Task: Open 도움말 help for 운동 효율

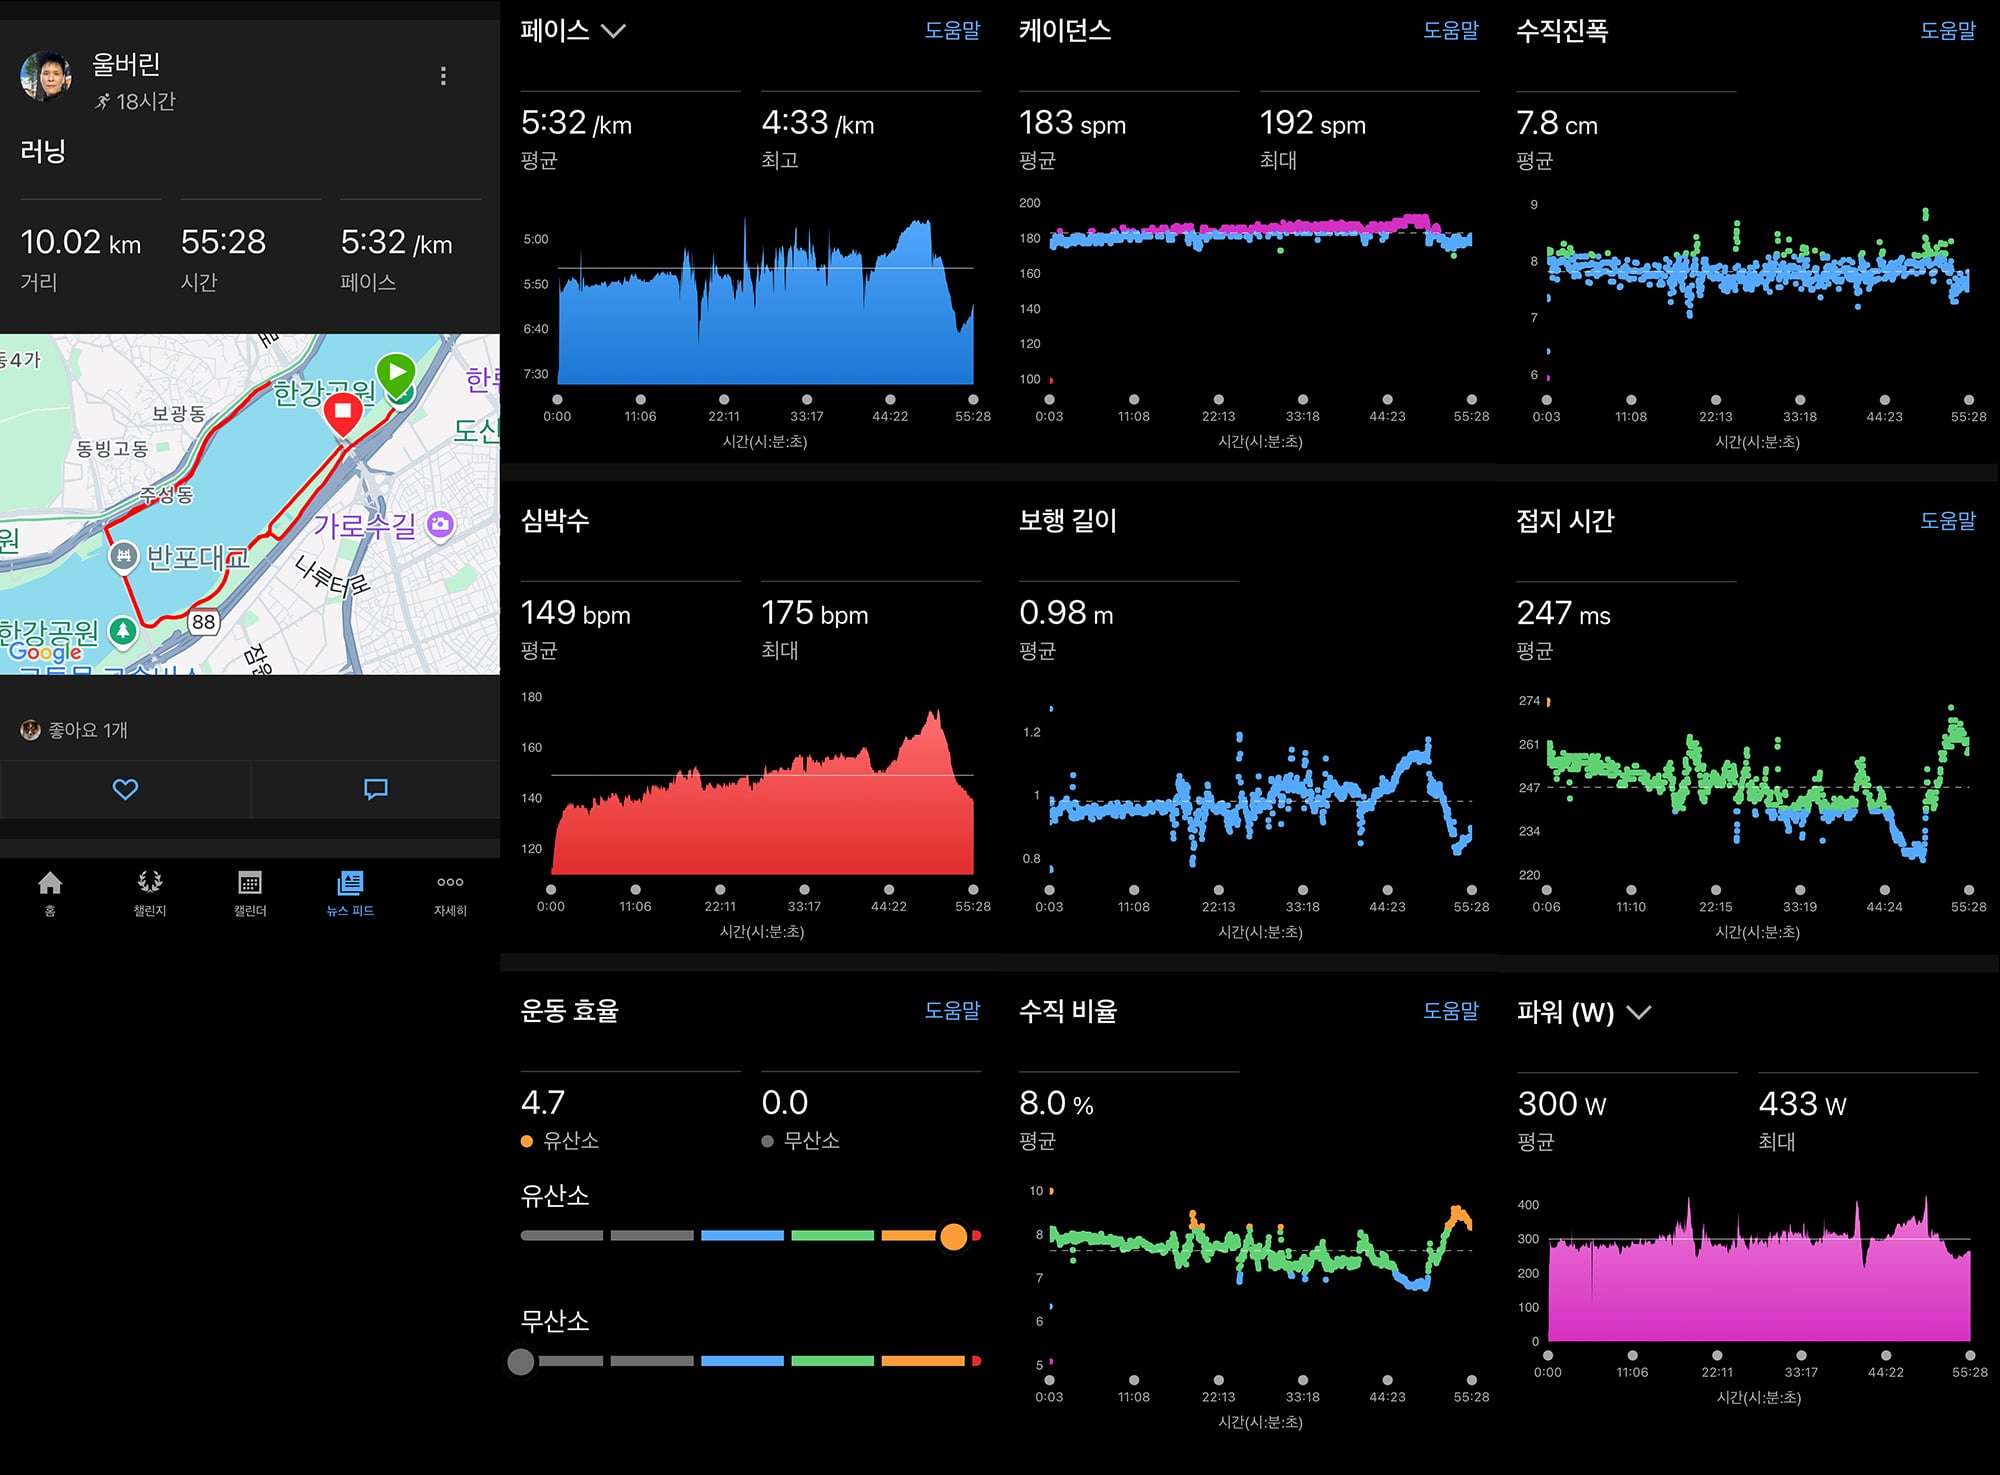Action: point(952,1011)
